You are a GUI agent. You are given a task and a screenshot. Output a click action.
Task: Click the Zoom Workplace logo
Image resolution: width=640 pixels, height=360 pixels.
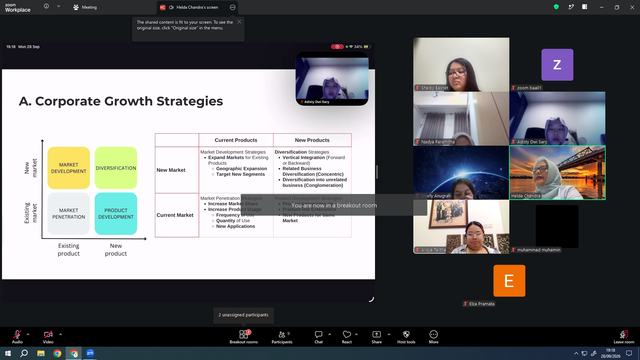coord(18,8)
